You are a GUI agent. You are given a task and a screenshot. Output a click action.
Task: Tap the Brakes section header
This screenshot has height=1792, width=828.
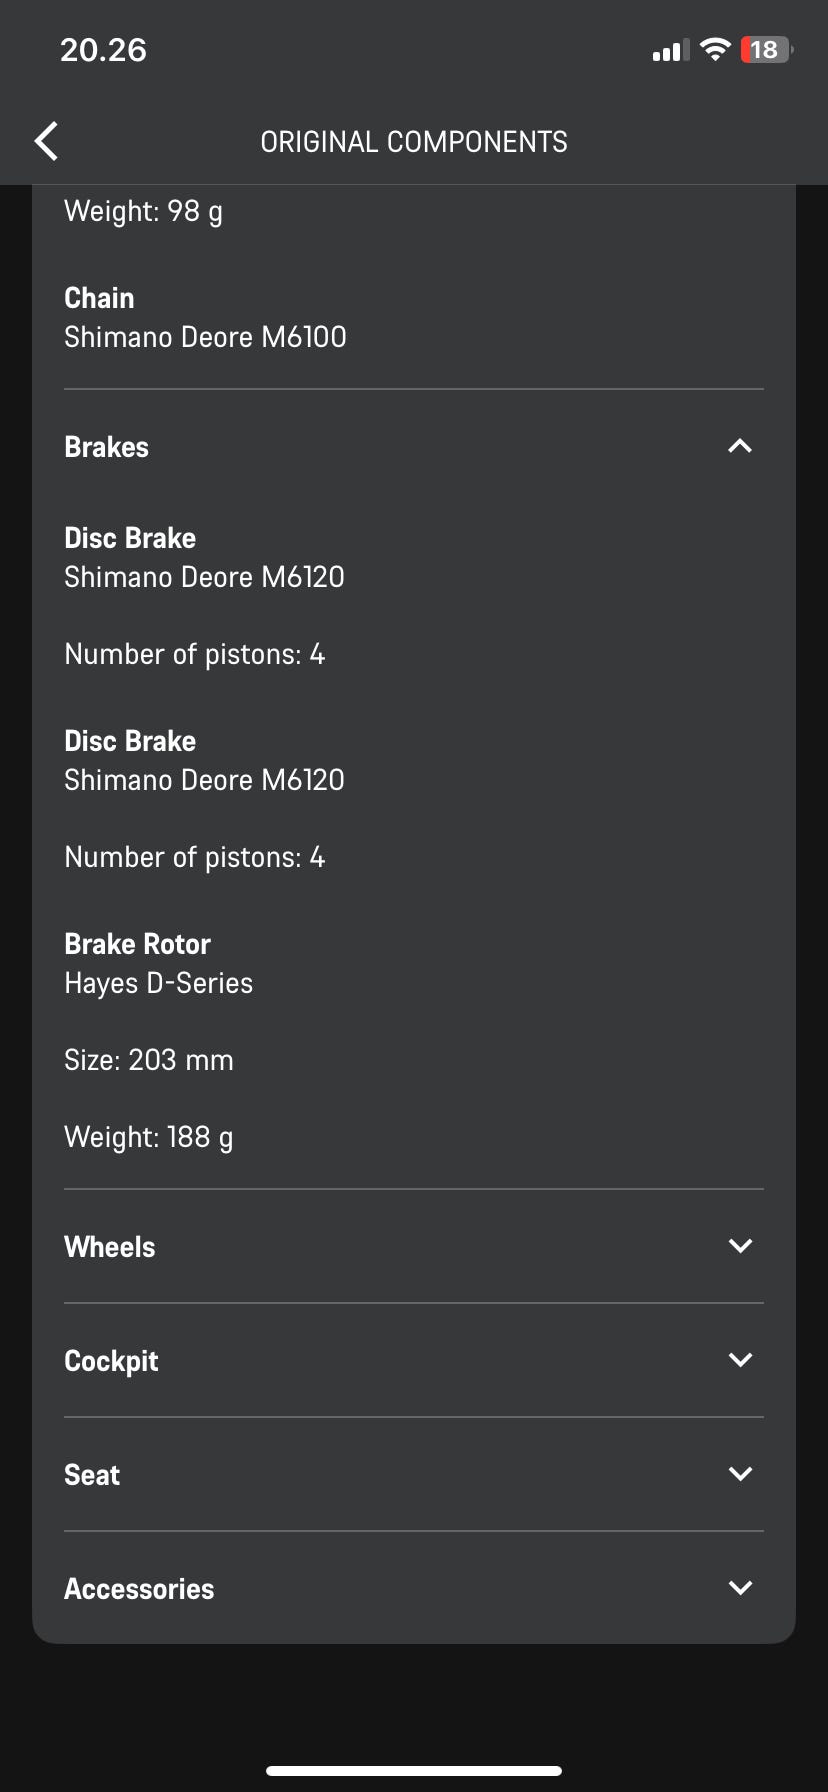coord(107,447)
